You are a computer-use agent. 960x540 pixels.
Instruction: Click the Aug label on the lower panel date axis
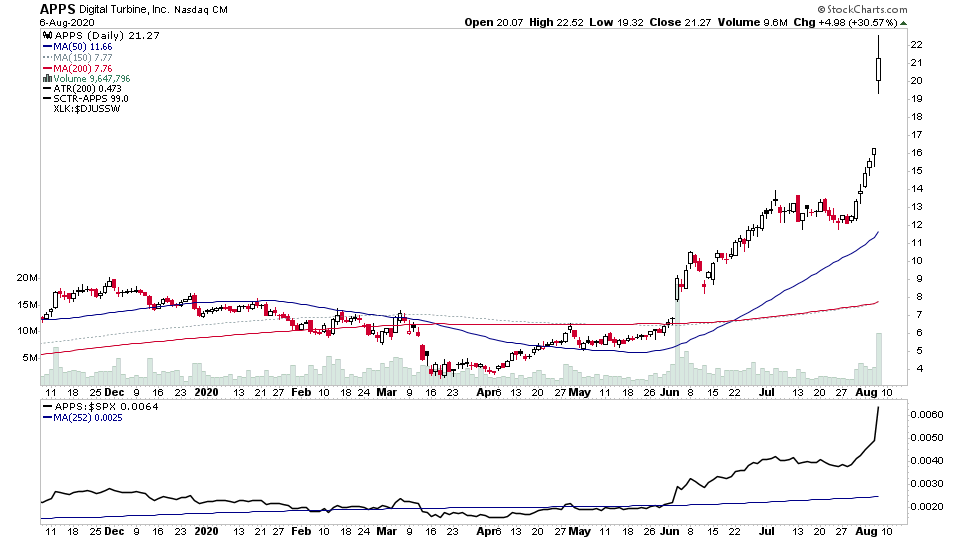click(x=866, y=531)
